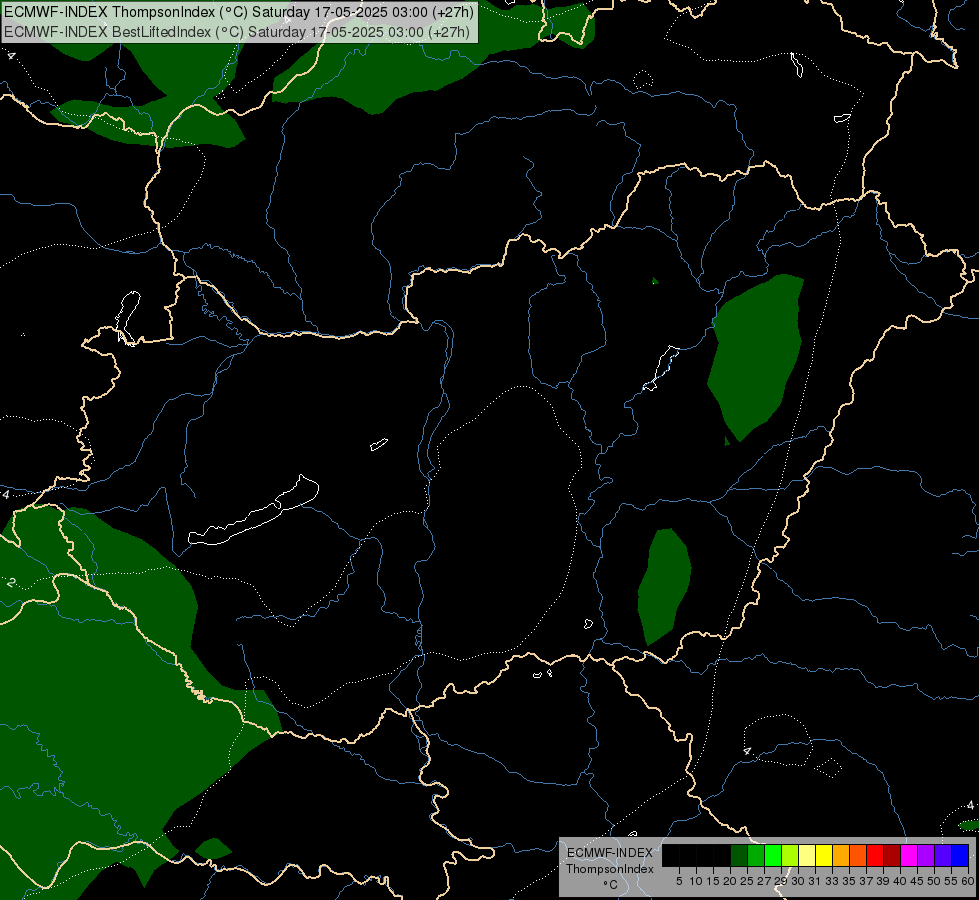Viewport: 979px width, 900px height.
Task: Click the red 37–39 legend swatch
Action: (875, 855)
